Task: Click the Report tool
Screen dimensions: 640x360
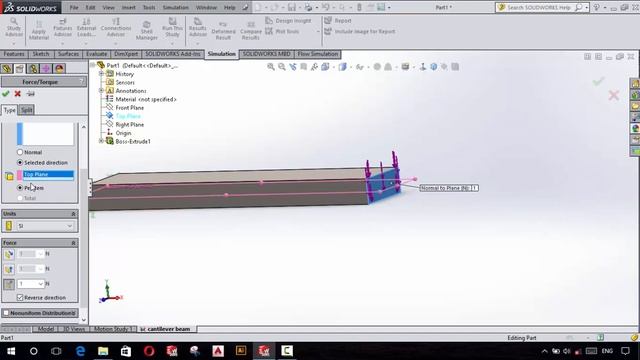Action: click(338, 20)
